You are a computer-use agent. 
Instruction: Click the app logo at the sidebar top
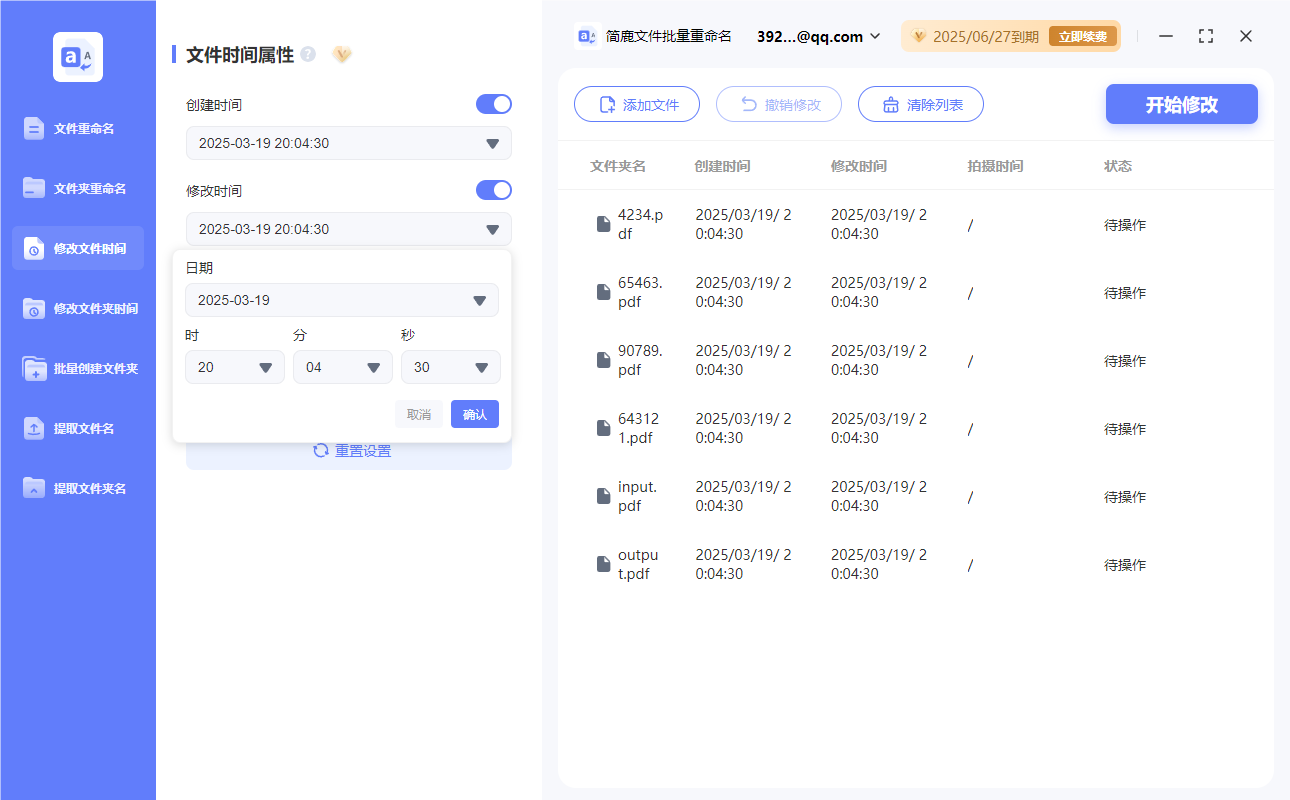pos(77,56)
